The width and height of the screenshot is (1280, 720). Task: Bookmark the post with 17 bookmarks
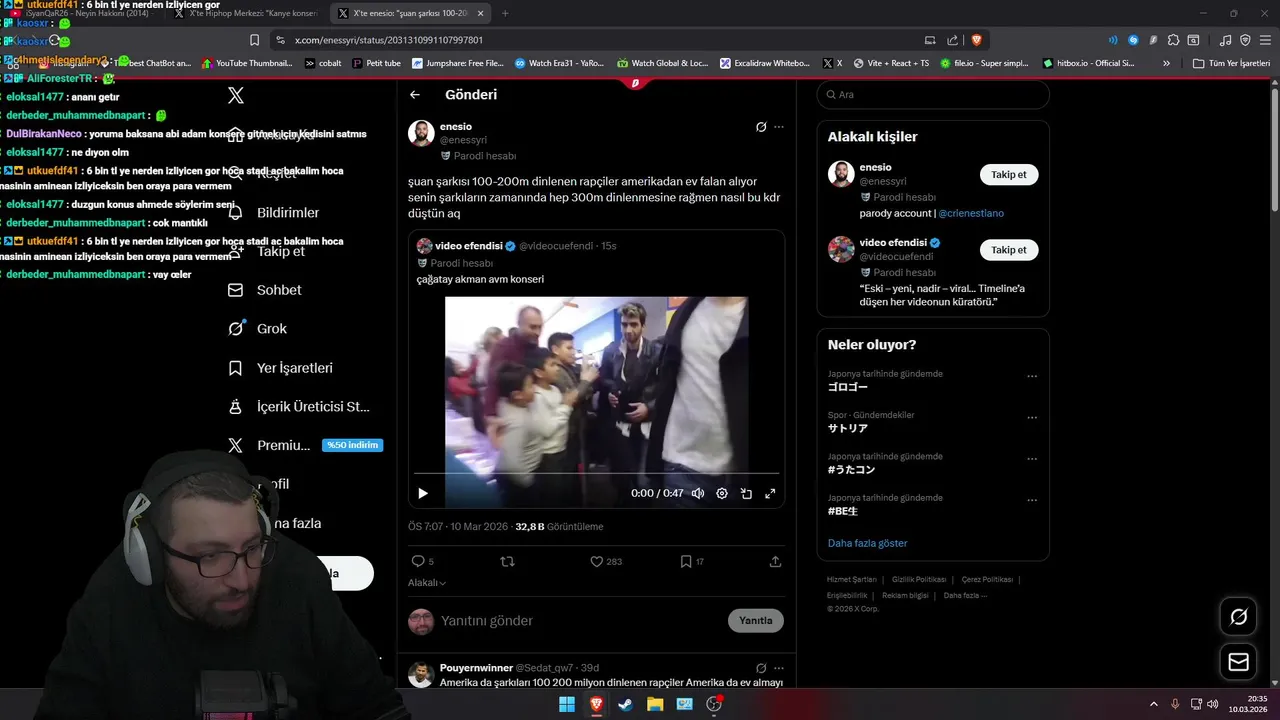coord(692,562)
